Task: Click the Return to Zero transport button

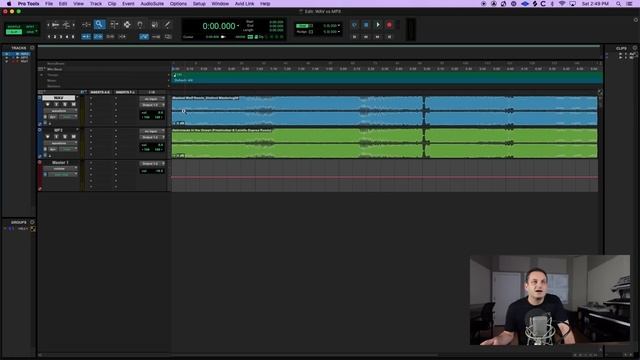Action: click(354, 37)
